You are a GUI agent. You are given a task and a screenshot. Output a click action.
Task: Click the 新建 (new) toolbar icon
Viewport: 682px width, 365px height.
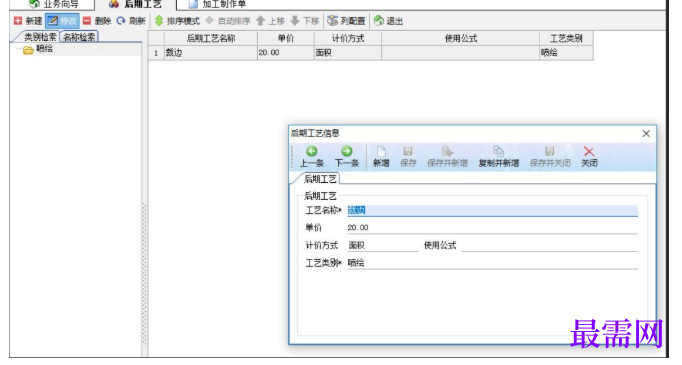18,20
